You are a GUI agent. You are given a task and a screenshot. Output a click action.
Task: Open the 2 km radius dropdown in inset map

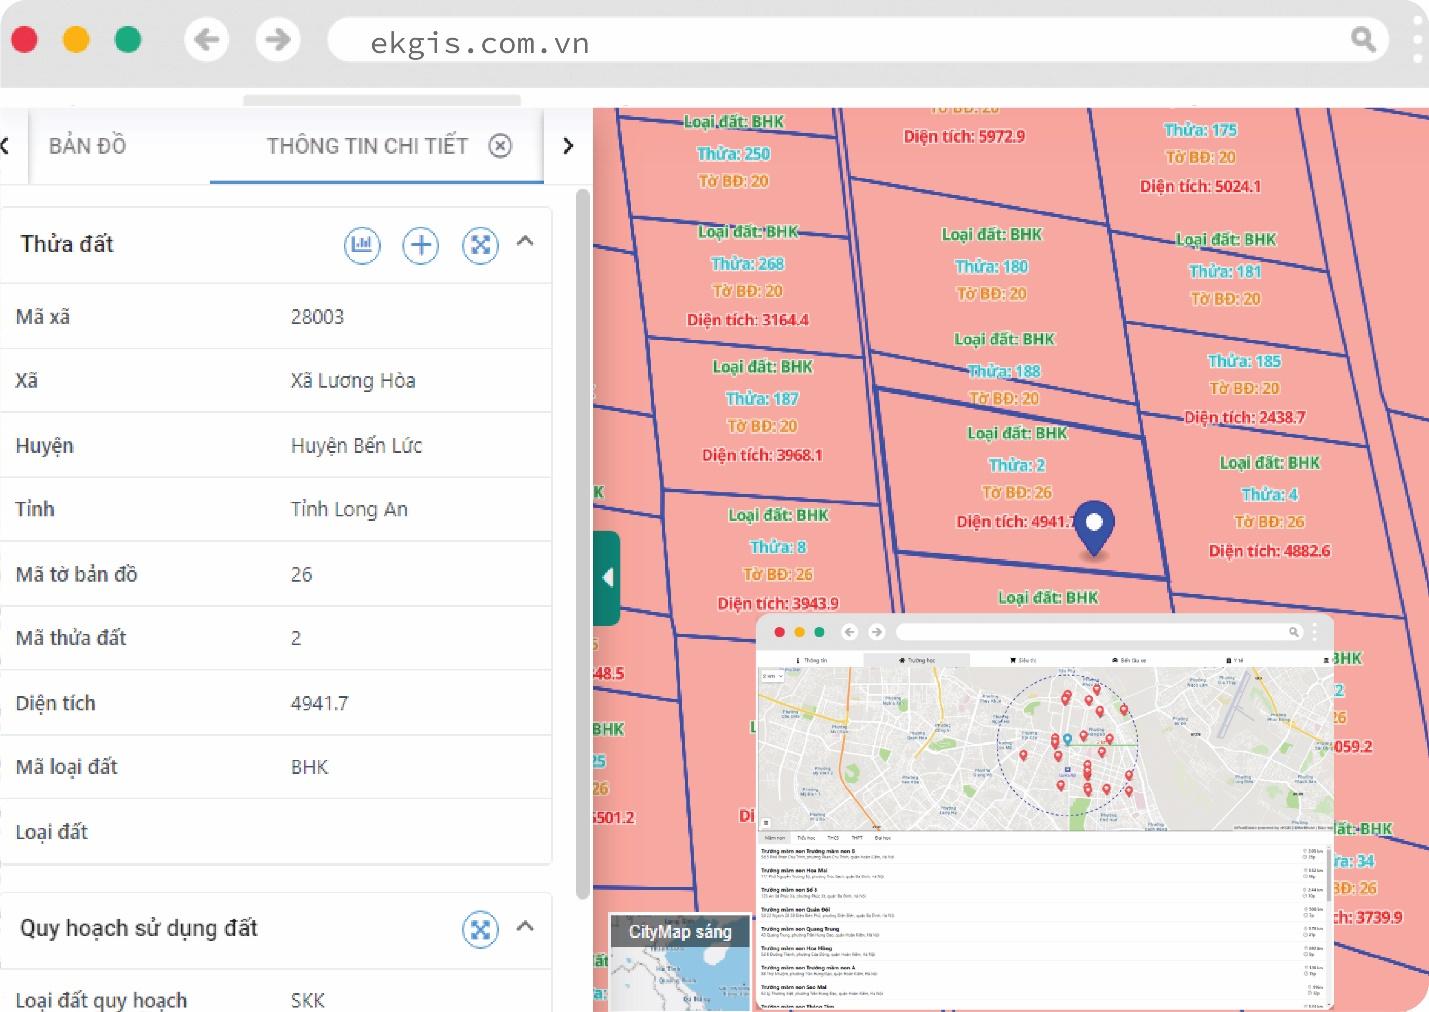(774, 677)
